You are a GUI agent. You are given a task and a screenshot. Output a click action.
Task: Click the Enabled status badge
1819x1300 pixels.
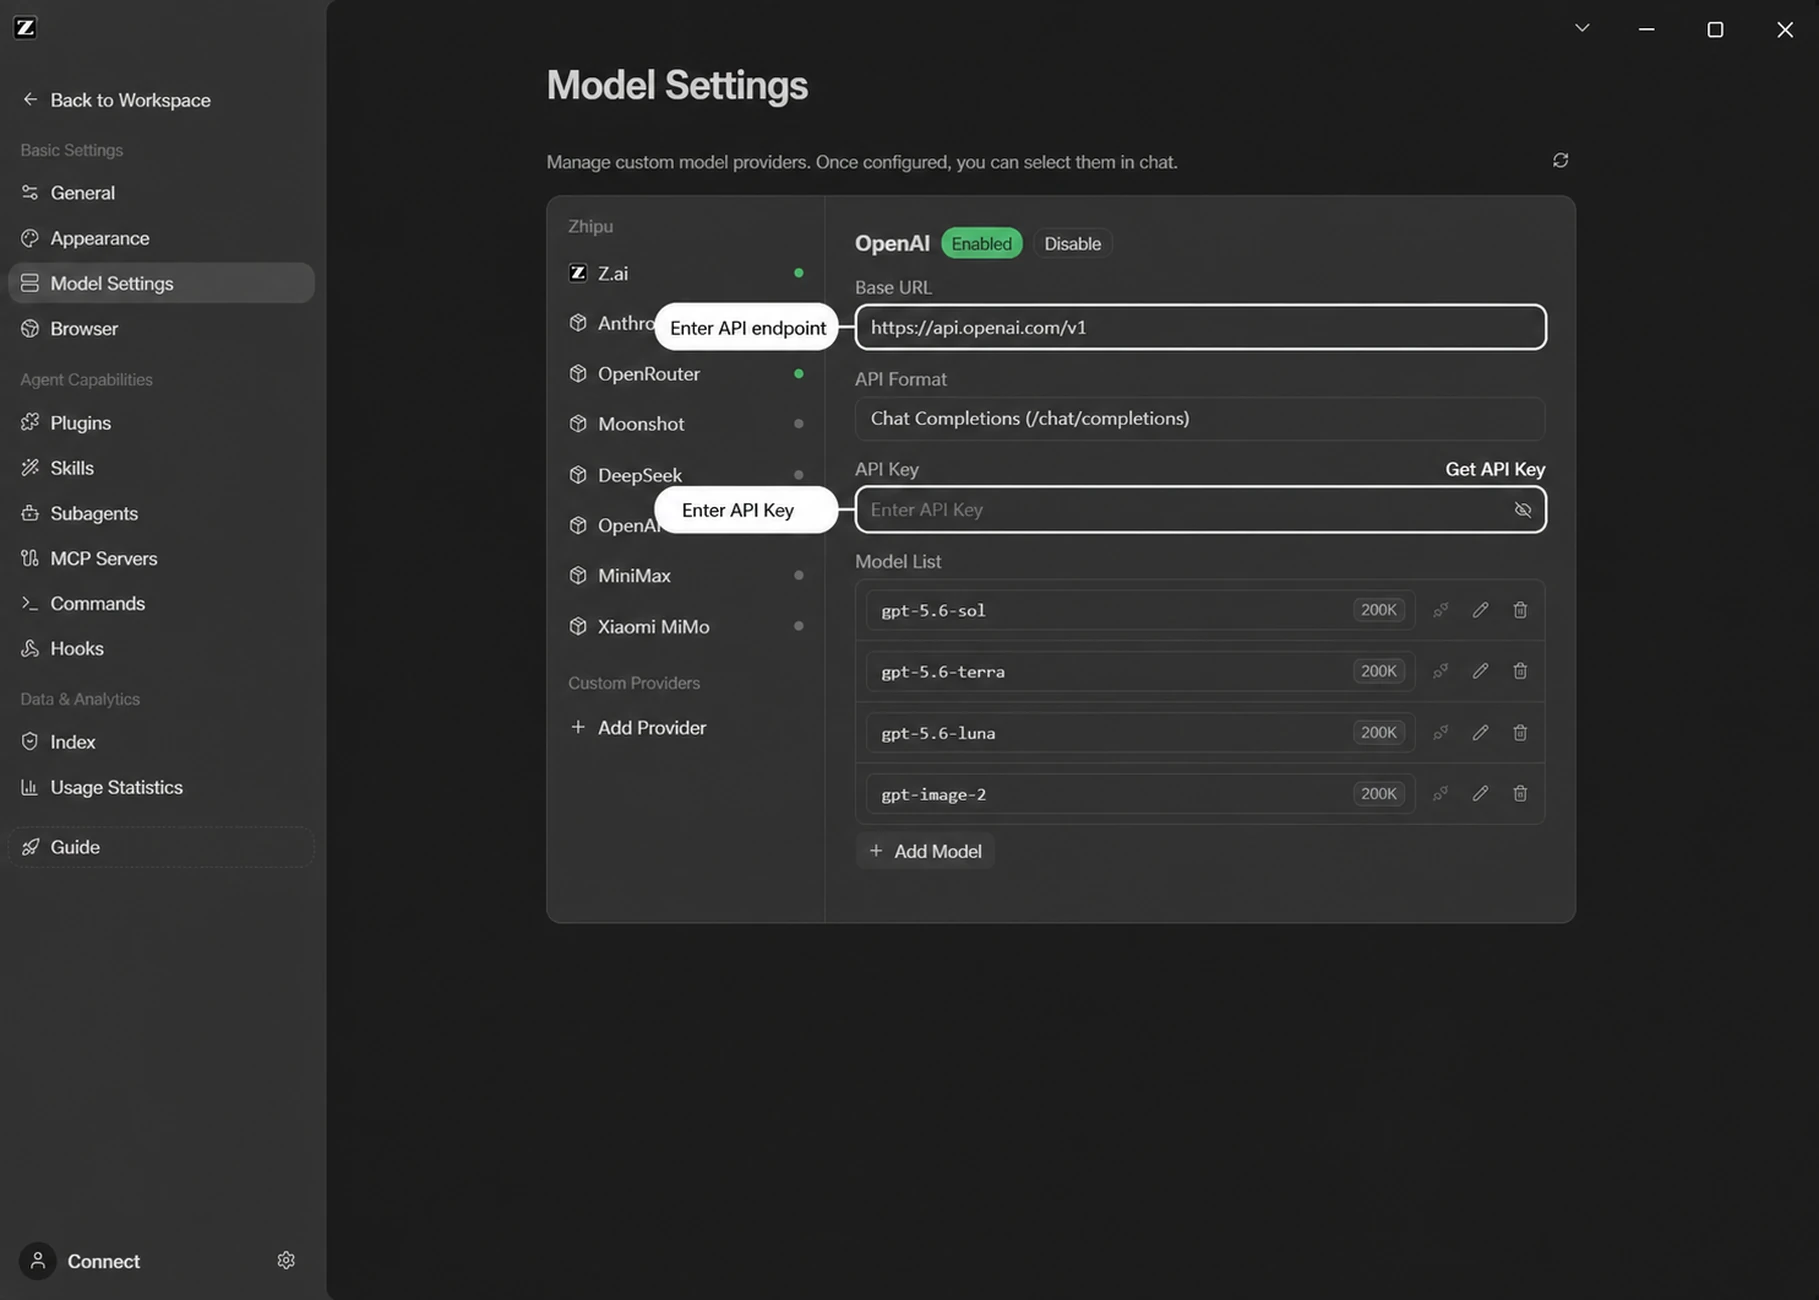[x=981, y=243]
